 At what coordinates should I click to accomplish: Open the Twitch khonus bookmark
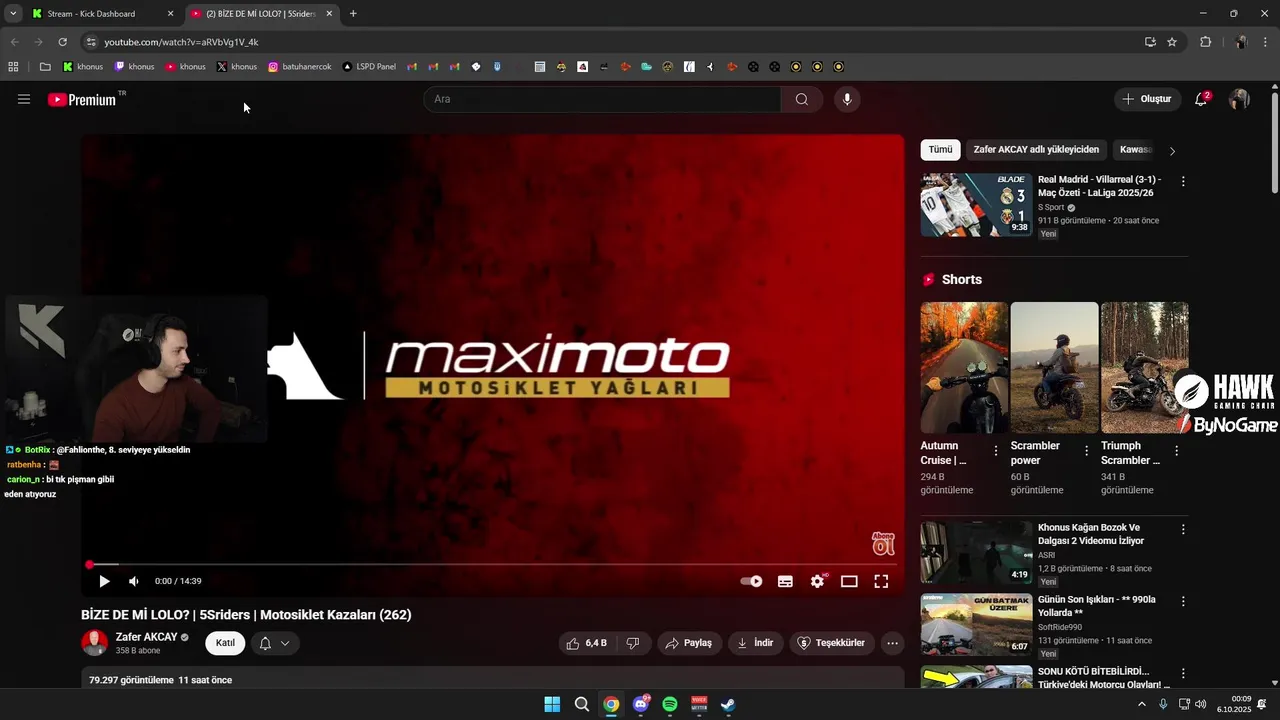point(135,67)
